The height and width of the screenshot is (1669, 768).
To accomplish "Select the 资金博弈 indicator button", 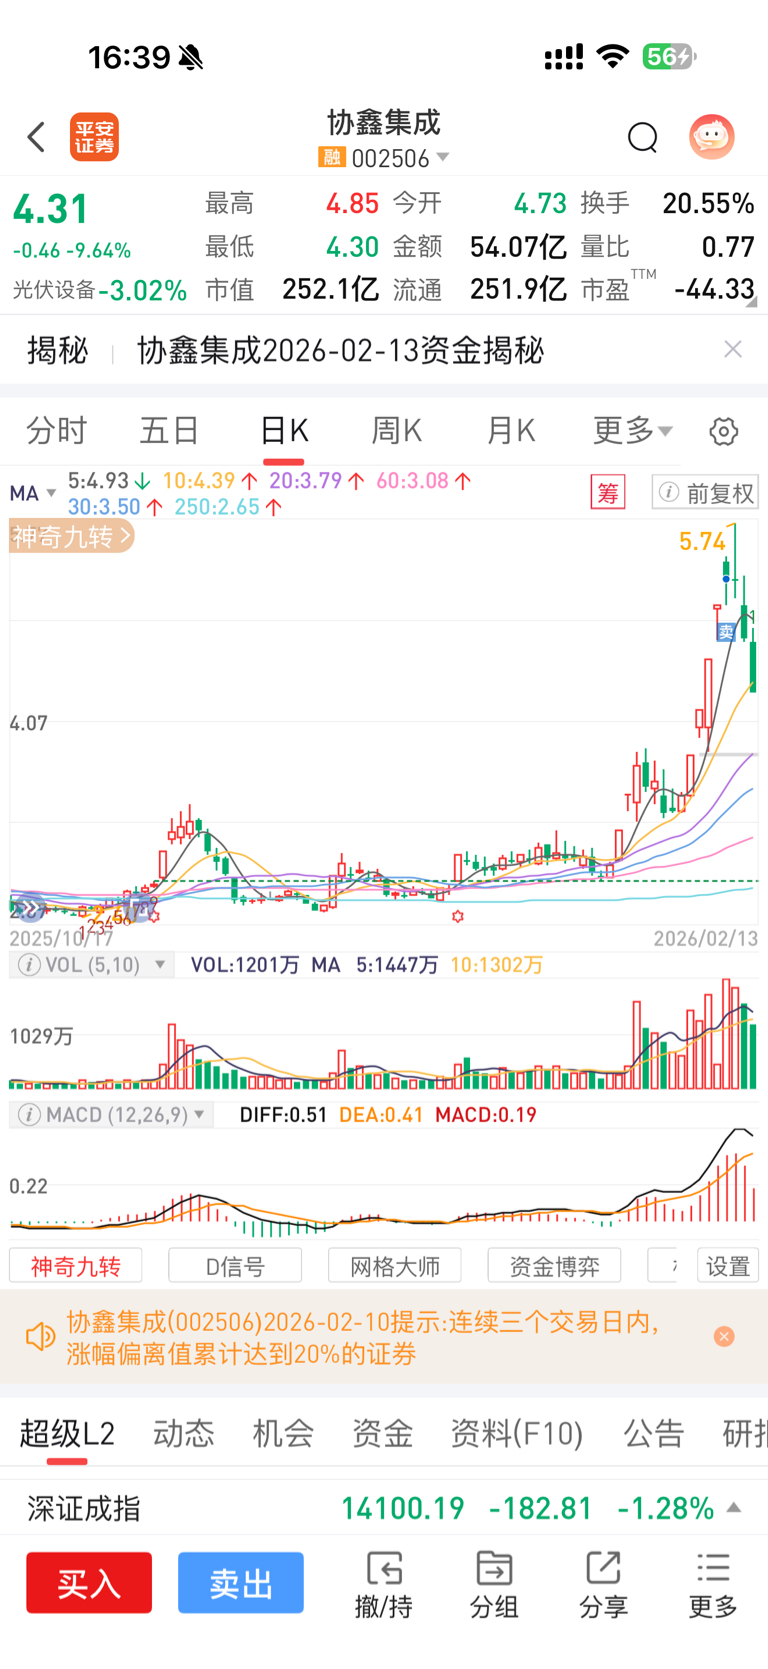I will point(554,1266).
